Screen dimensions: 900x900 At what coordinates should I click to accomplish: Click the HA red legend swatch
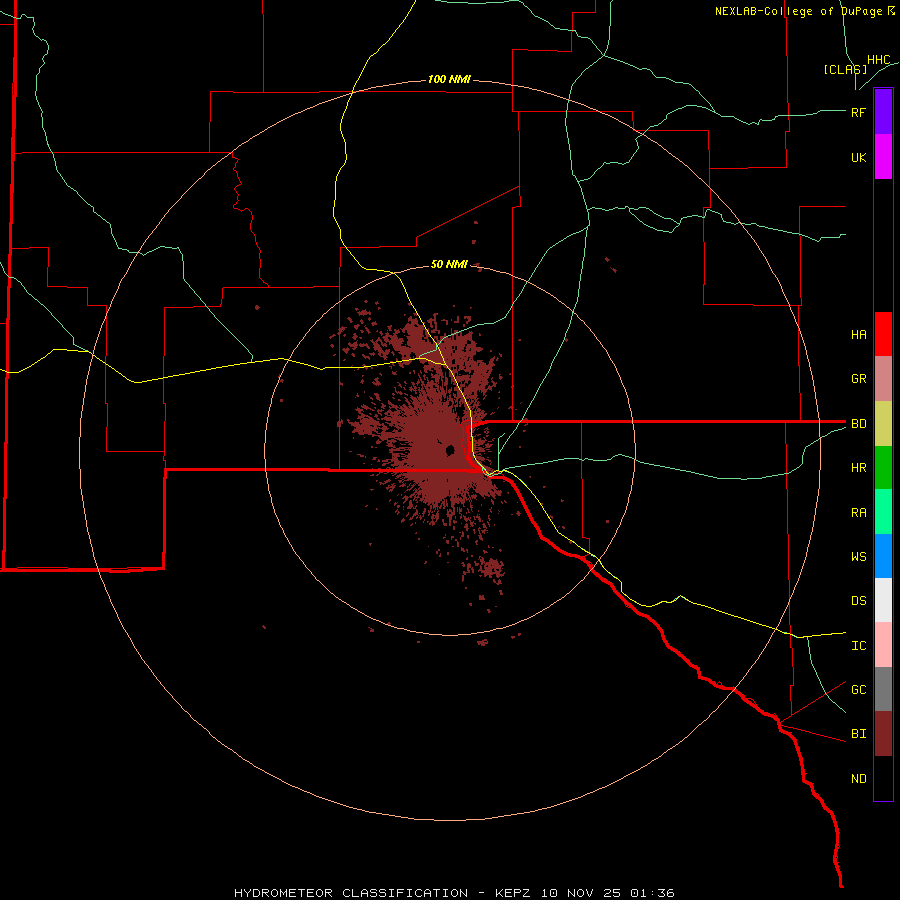pos(883,334)
